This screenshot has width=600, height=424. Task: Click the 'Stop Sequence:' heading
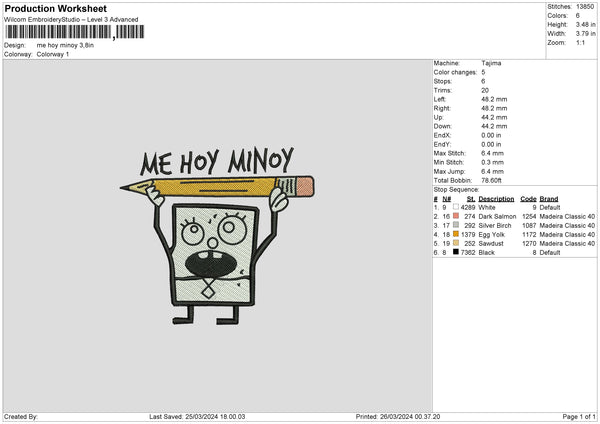(x=456, y=190)
